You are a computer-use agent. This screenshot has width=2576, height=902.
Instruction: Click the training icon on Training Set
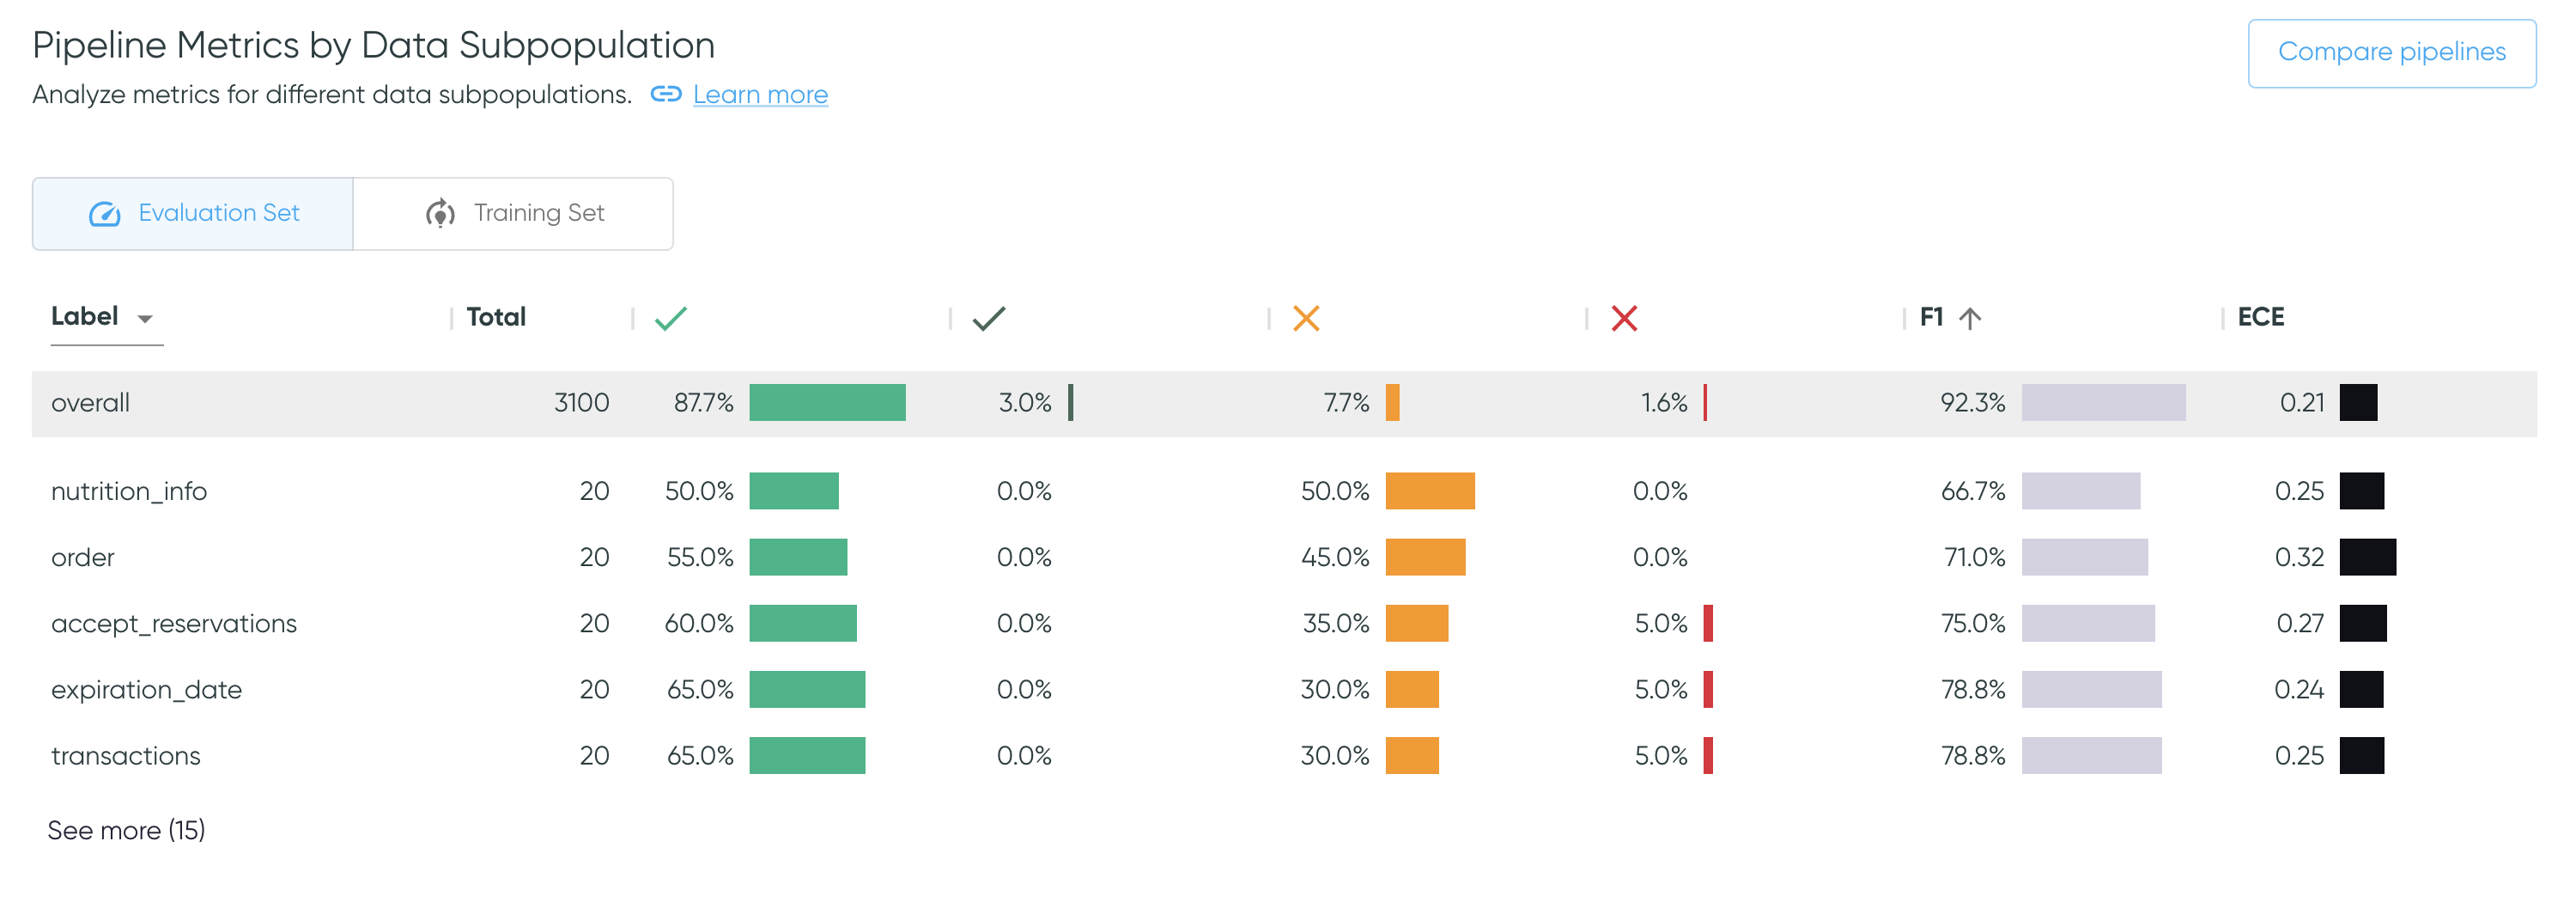440,214
